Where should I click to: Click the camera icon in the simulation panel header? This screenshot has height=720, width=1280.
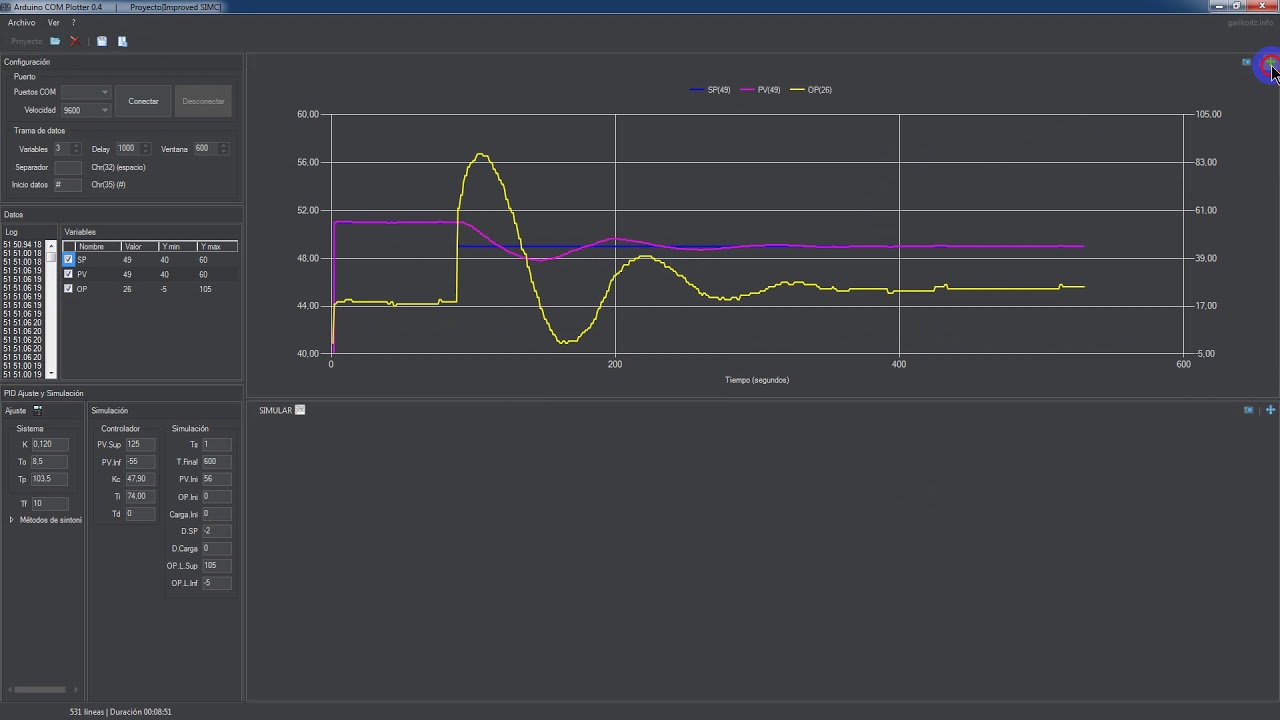click(x=1248, y=410)
